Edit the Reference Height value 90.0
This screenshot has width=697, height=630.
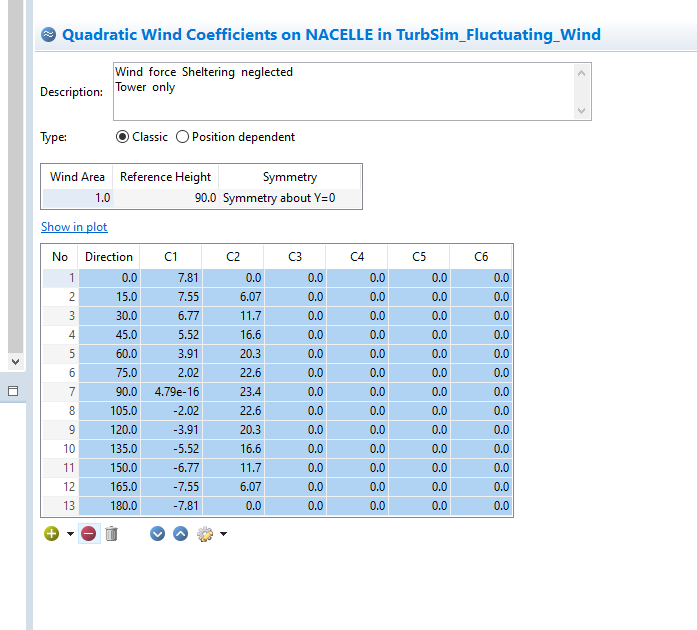click(x=165, y=198)
